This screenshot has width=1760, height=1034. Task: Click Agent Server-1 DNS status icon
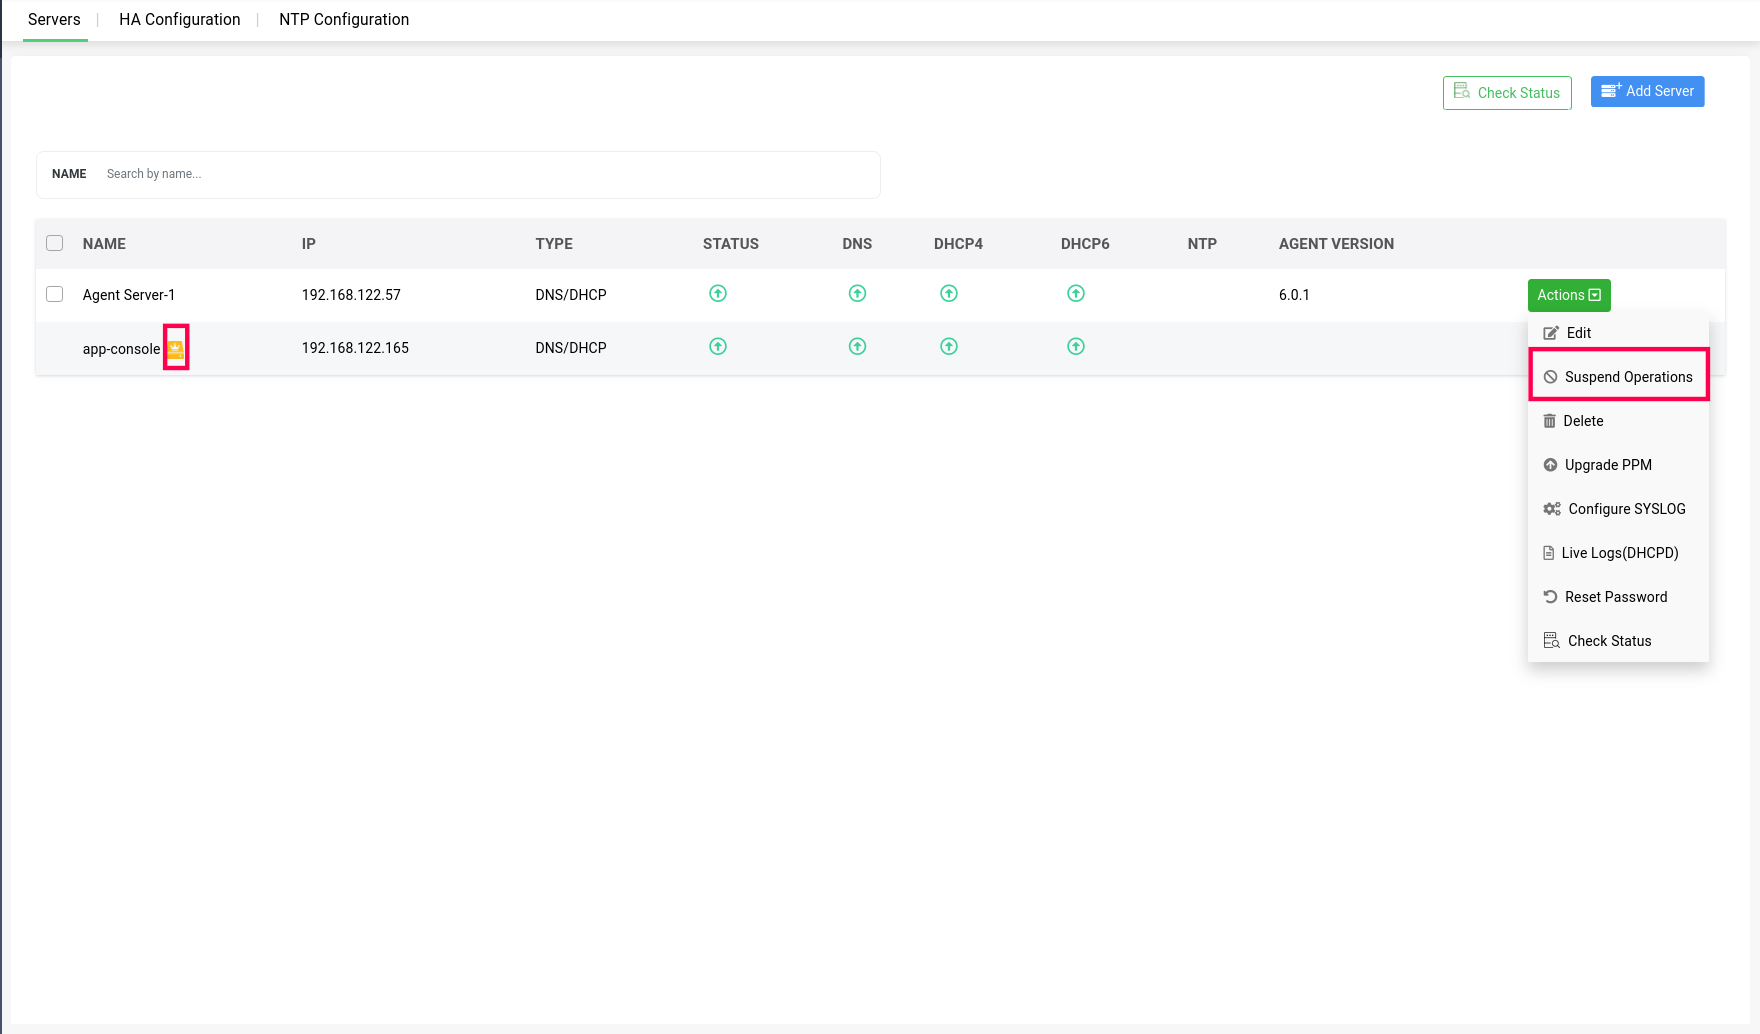[857, 294]
